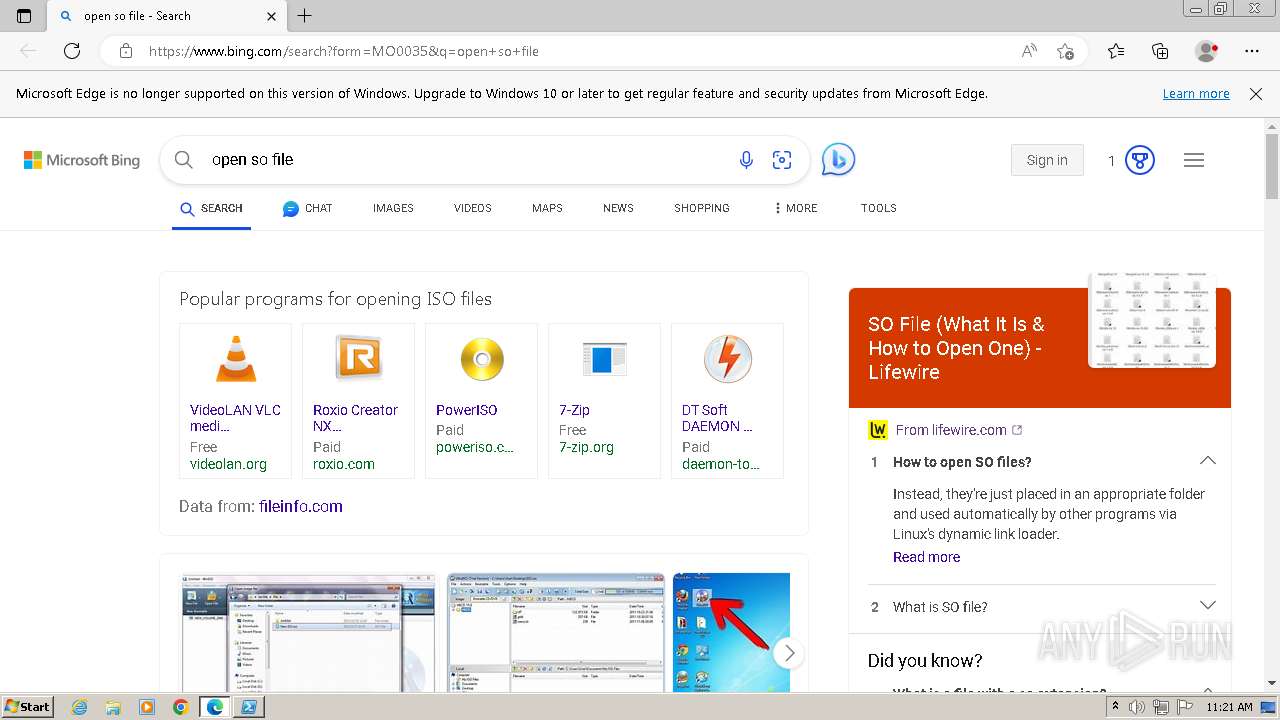Open the tab actions menu icon
Screen dimensions: 1280x720
[24, 16]
